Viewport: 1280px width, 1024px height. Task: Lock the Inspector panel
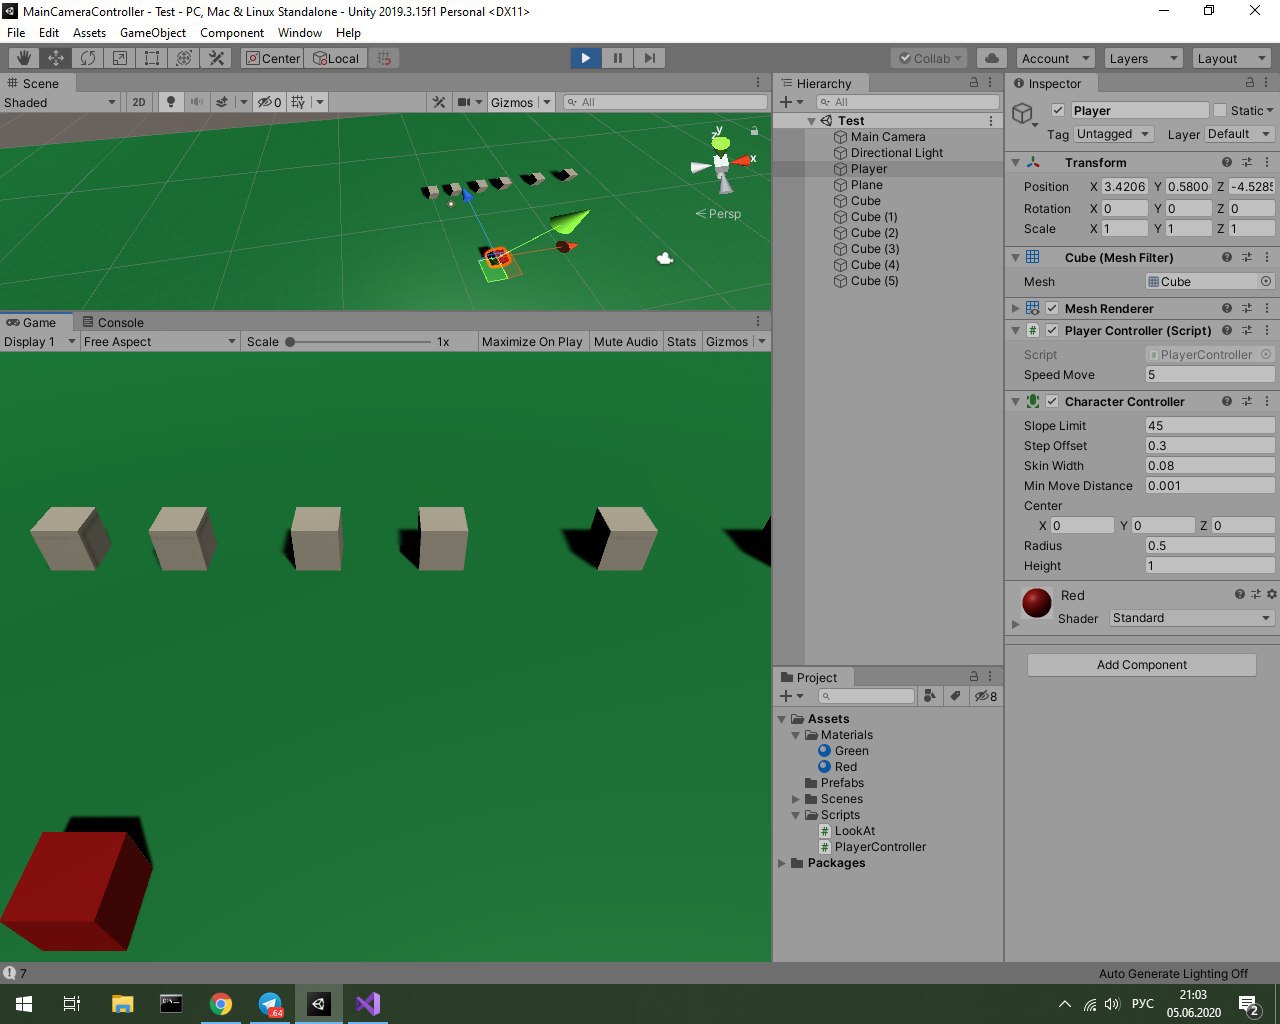(x=1249, y=83)
